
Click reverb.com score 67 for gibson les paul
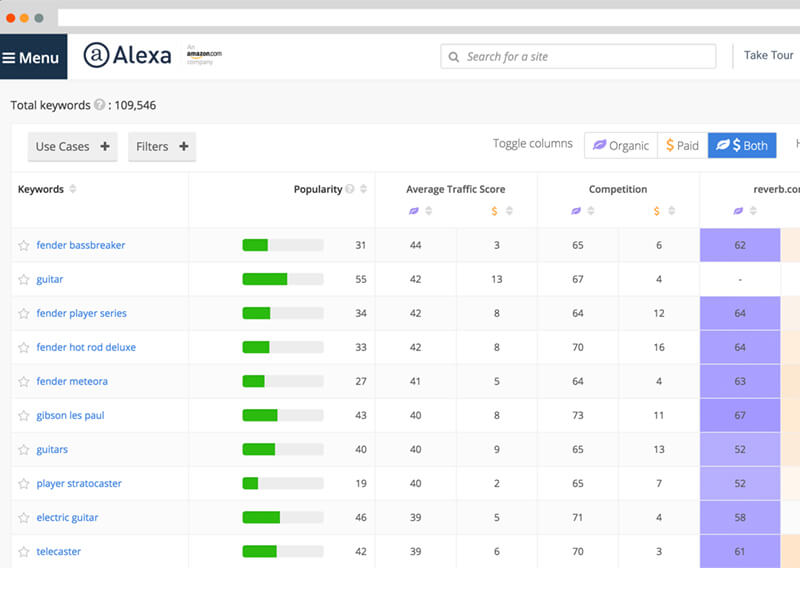tap(740, 415)
